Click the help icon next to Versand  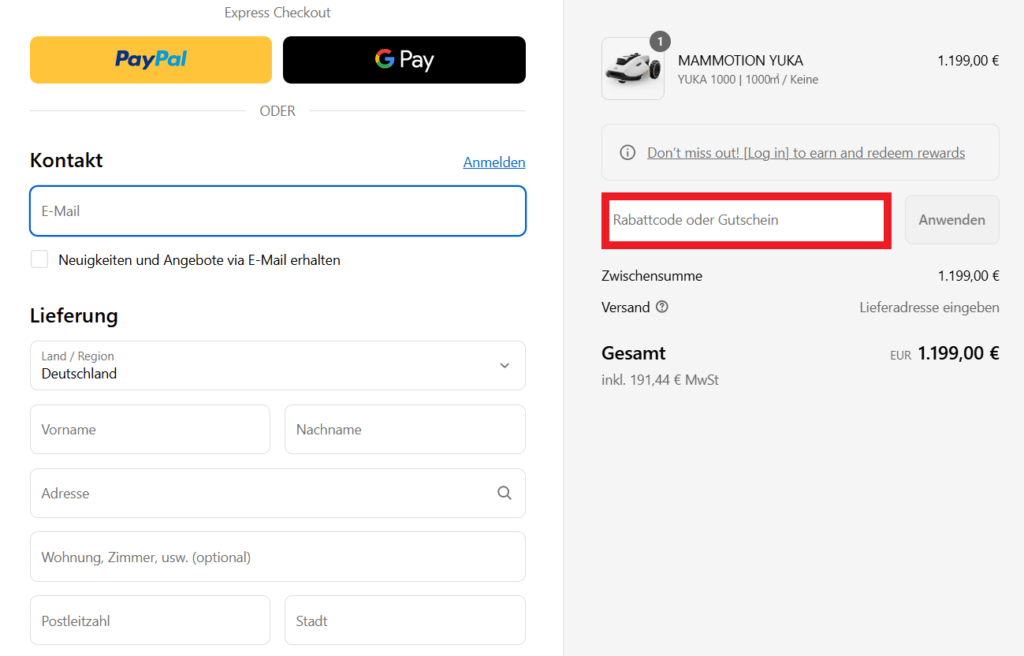pos(662,307)
